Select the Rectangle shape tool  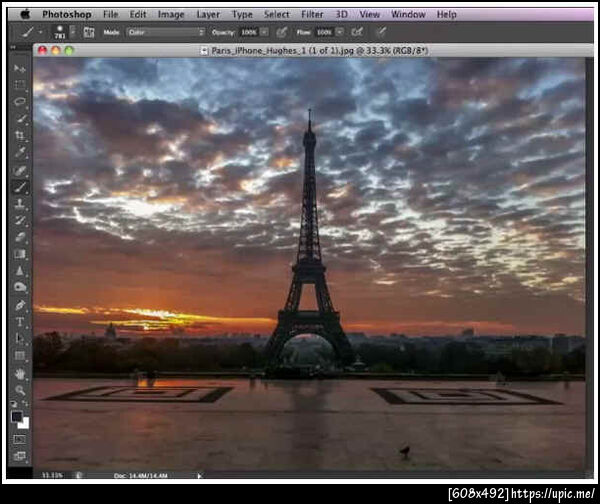19,356
